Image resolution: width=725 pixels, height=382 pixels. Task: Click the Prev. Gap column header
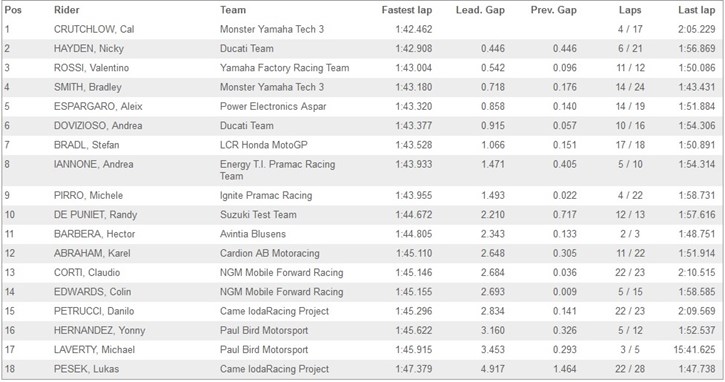click(553, 10)
